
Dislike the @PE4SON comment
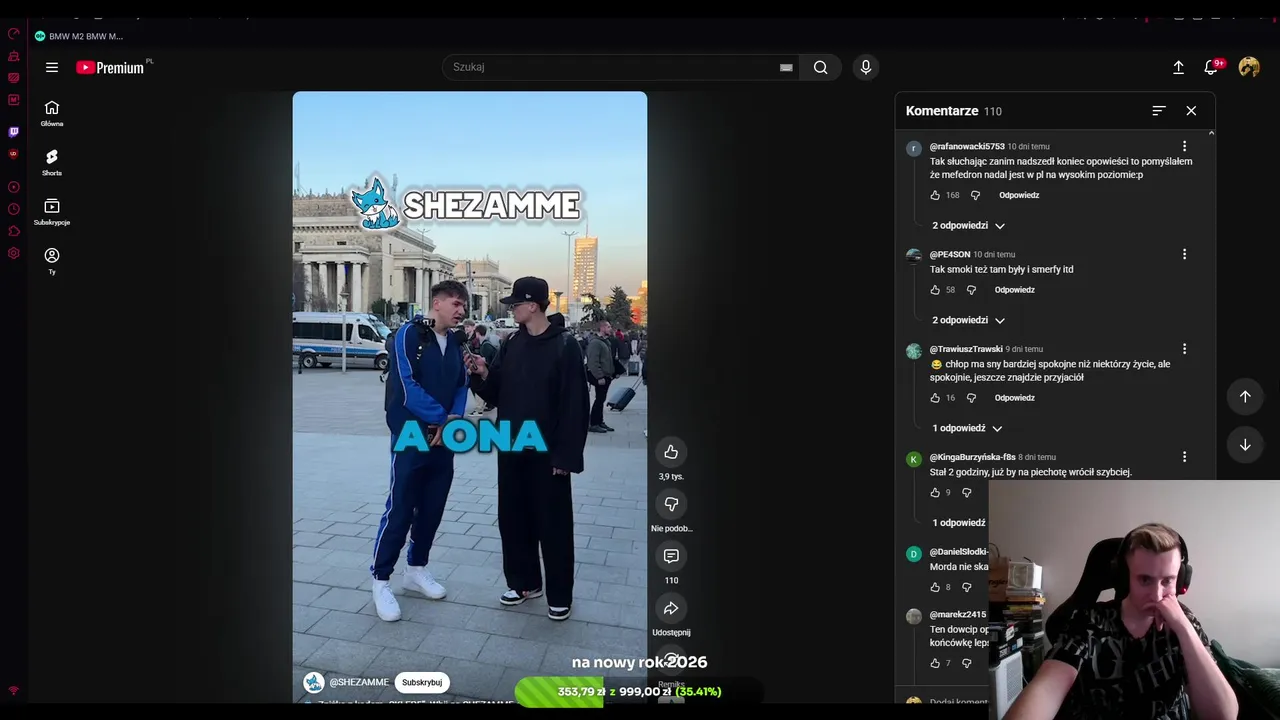(x=971, y=290)
